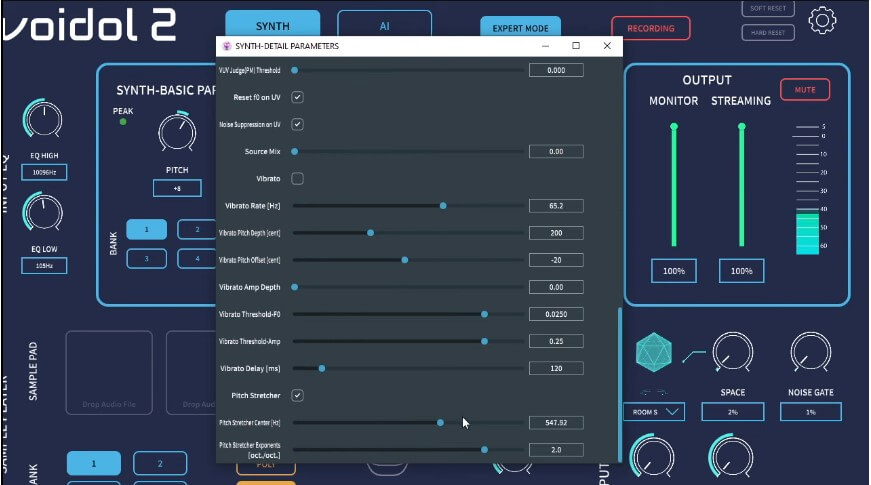Uncheck the Pitch Stretcher option
The height and width of the screenshot is (485, 871).
[x=297, y=396]
